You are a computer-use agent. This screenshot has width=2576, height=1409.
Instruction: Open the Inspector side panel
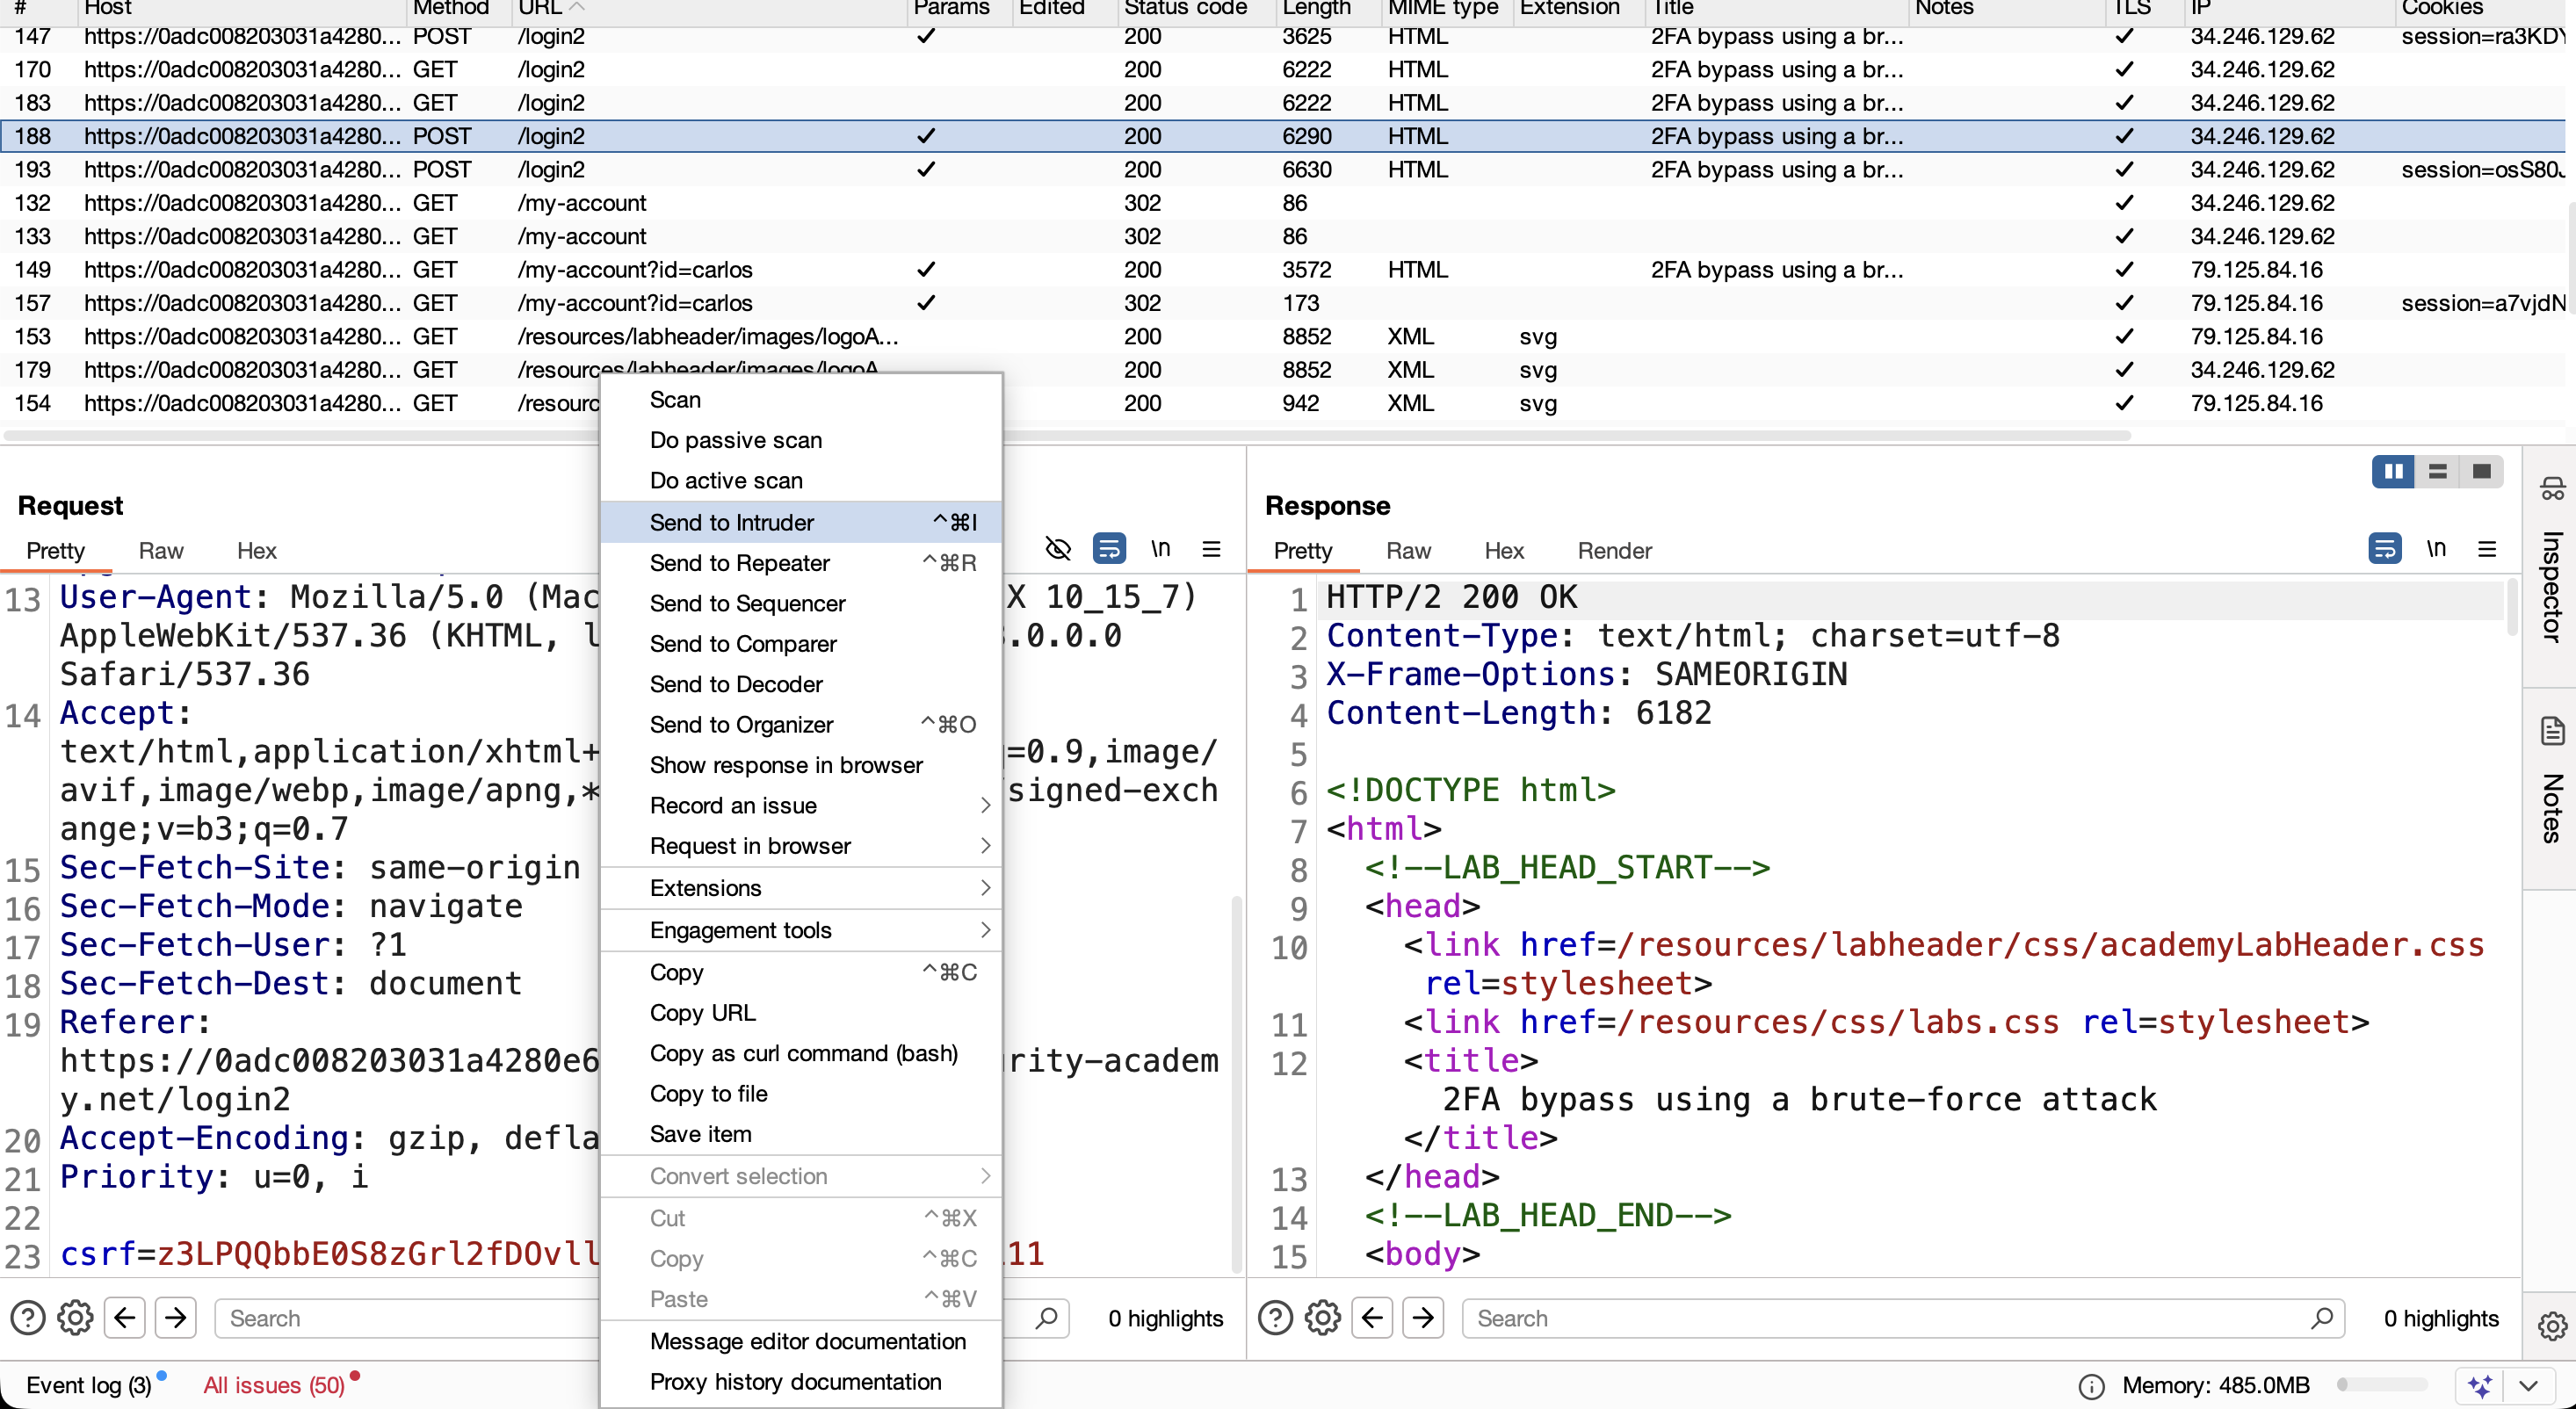[2552, 563]
